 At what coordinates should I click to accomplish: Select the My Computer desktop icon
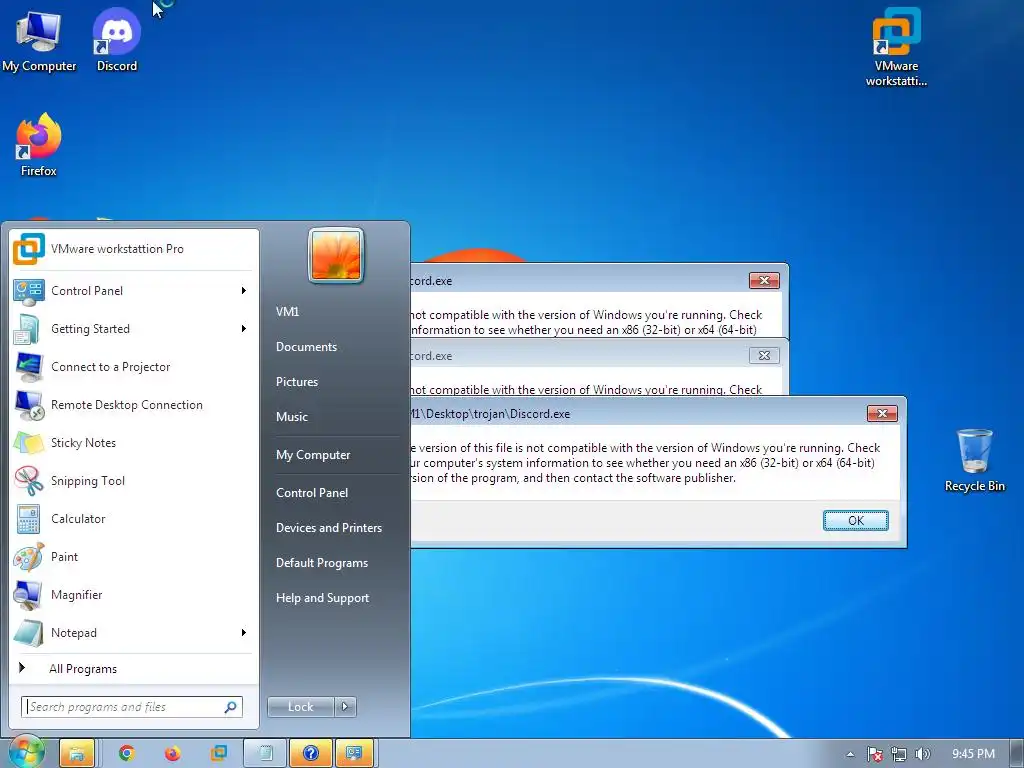click(39, 41)
